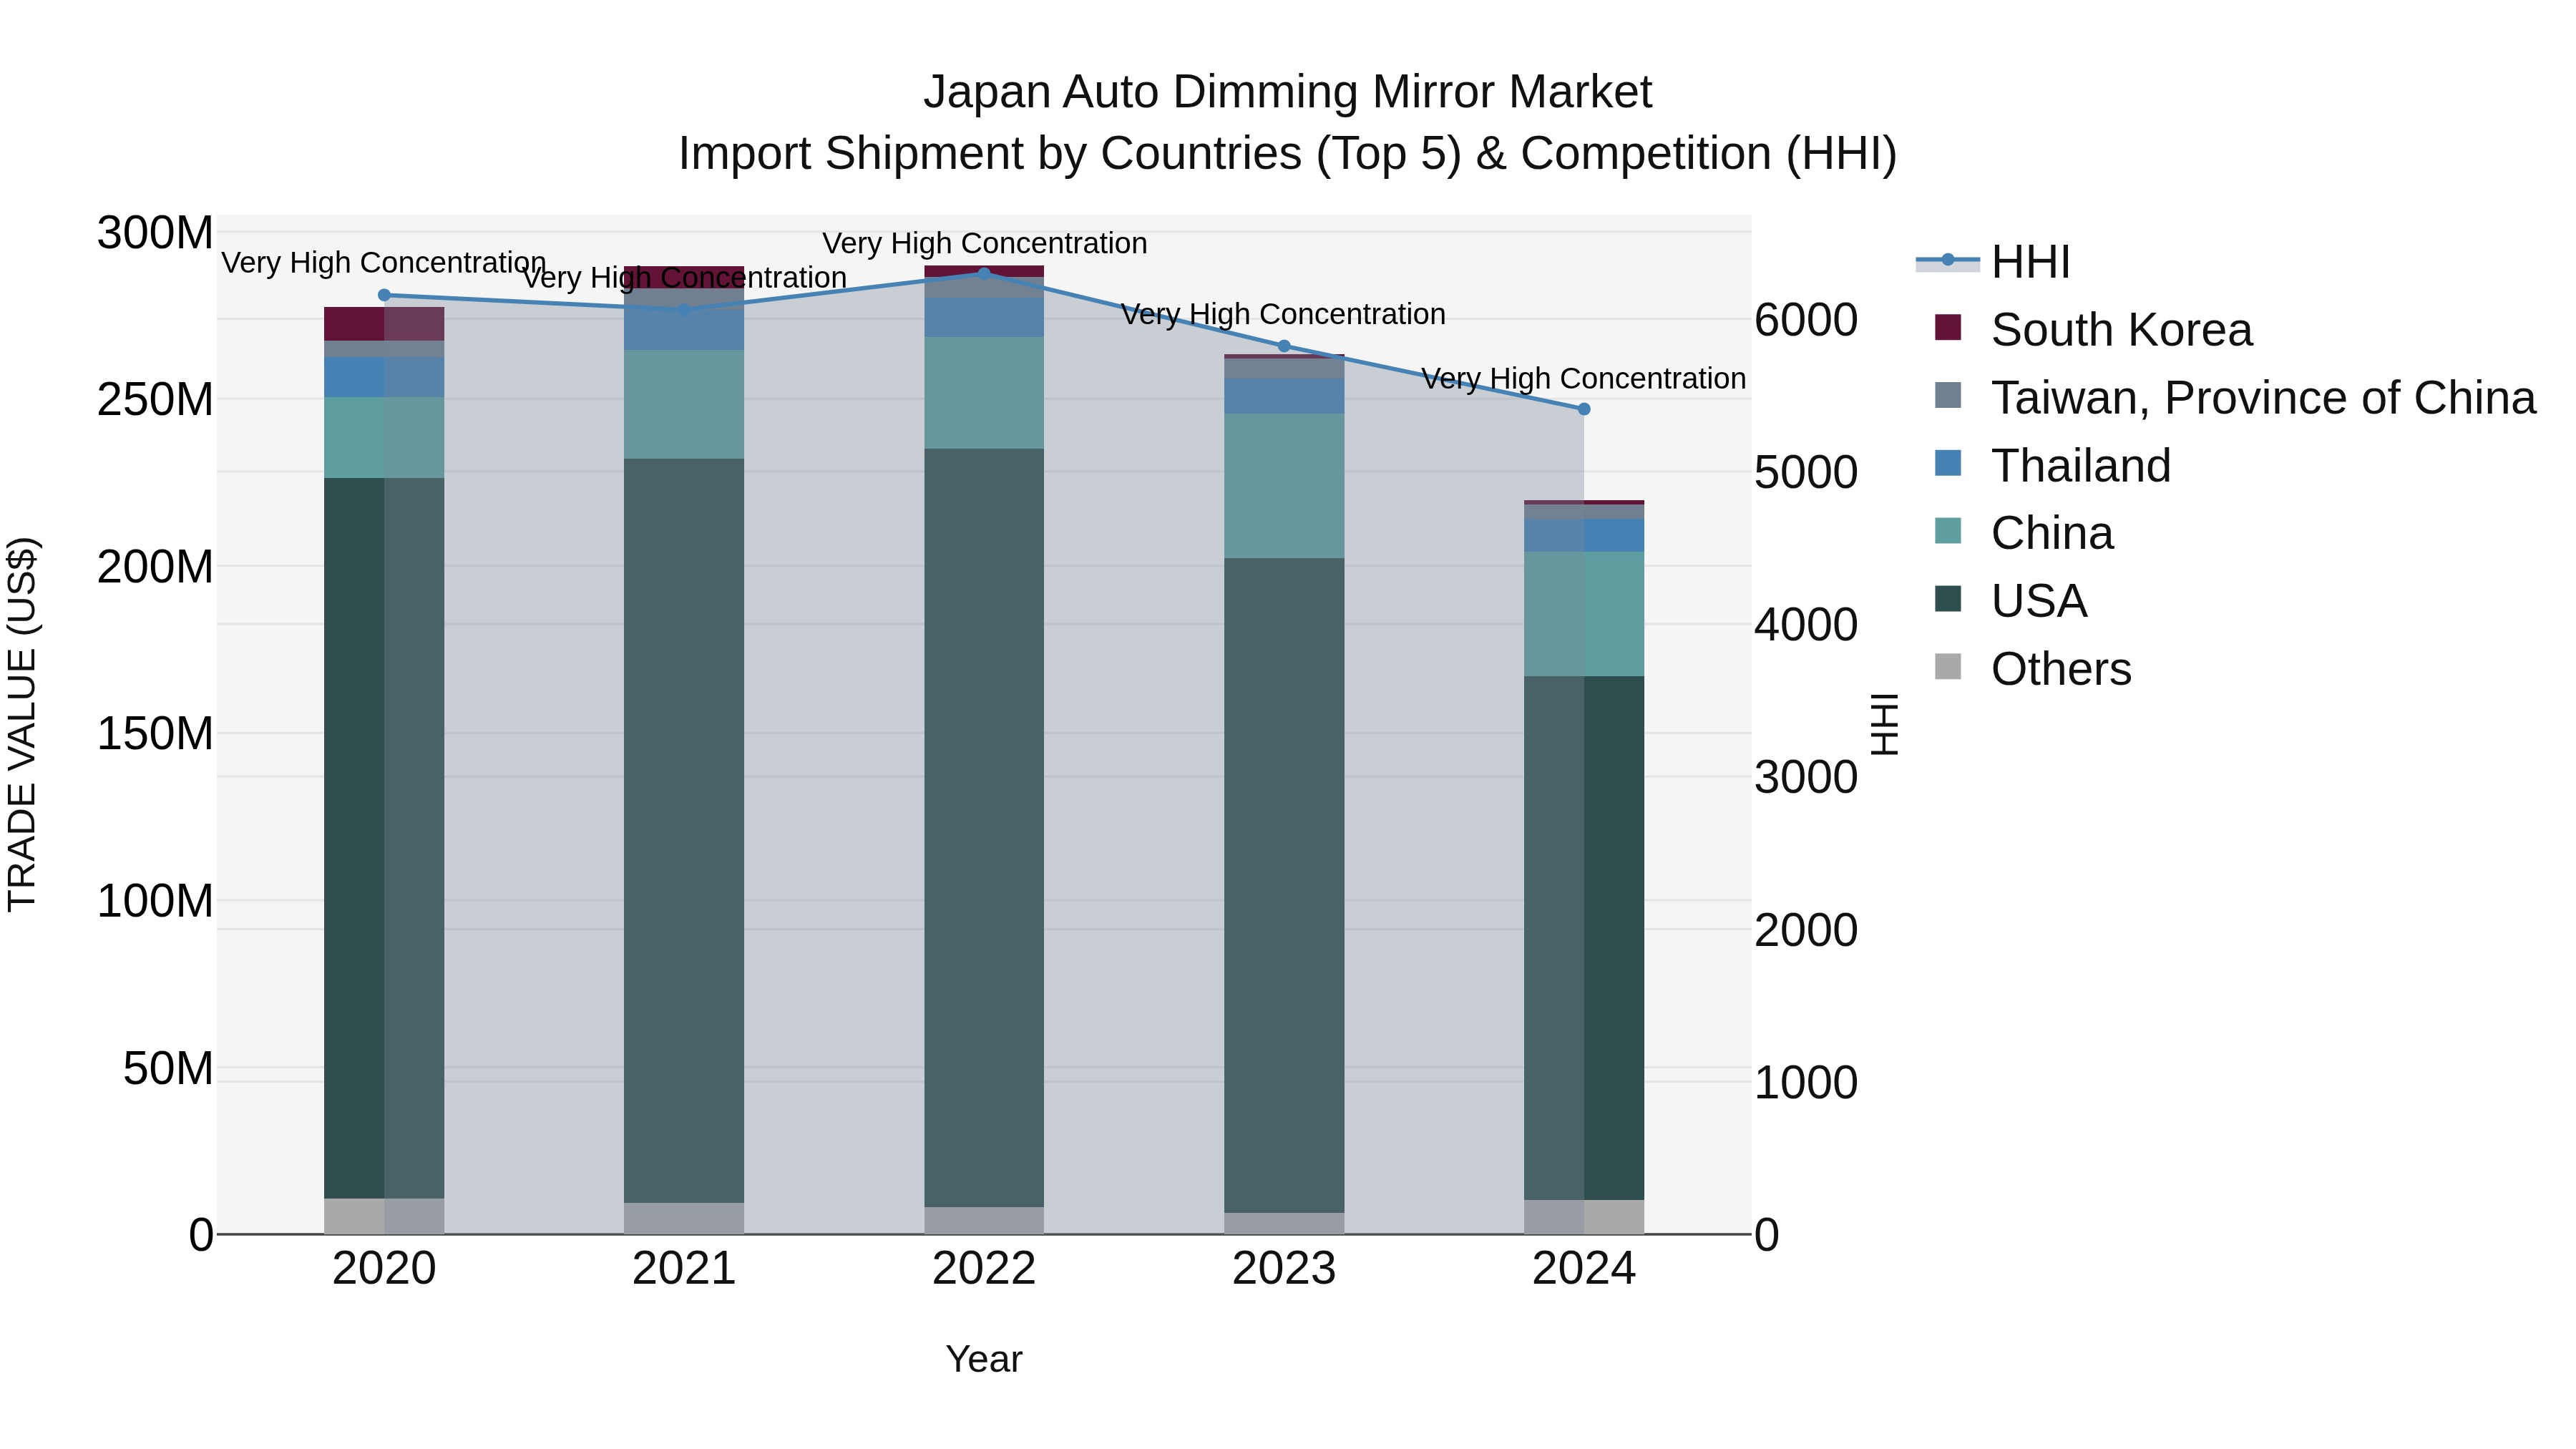The image size is (2576, 1449).
Task: Click USA segment of 2022 bar
Action: tap(984, 827)
